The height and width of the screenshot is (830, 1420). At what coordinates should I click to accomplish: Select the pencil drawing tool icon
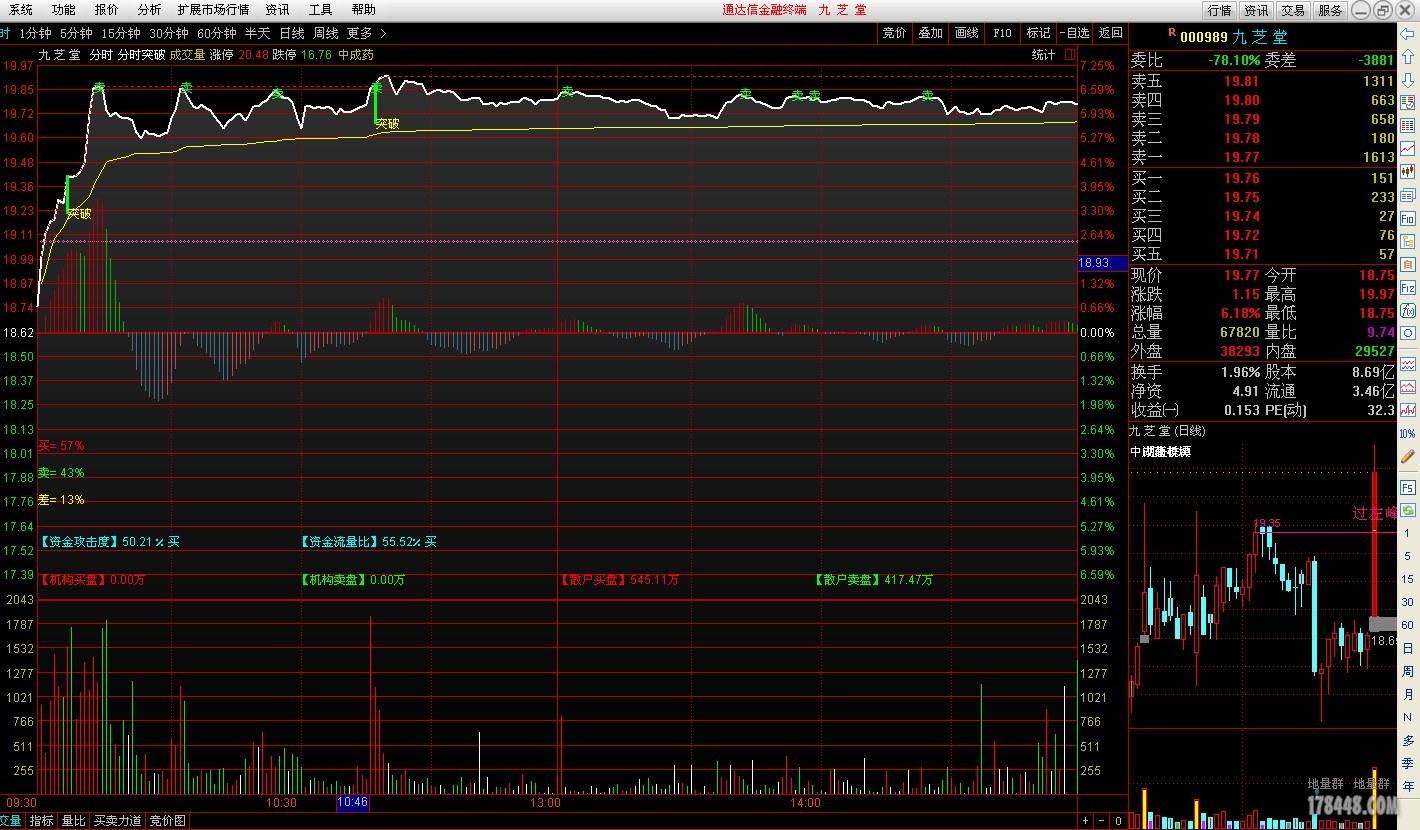(1408, 456)
